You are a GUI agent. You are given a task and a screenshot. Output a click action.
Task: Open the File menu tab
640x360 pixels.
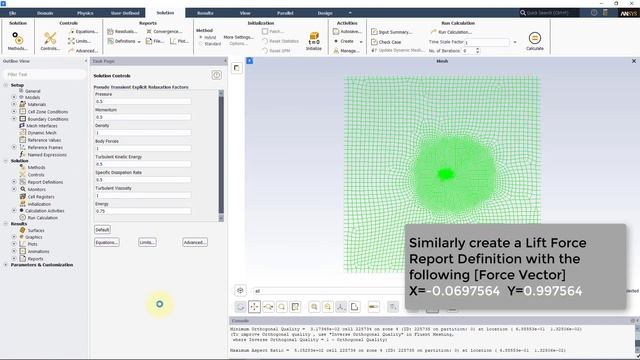point(12,13)
